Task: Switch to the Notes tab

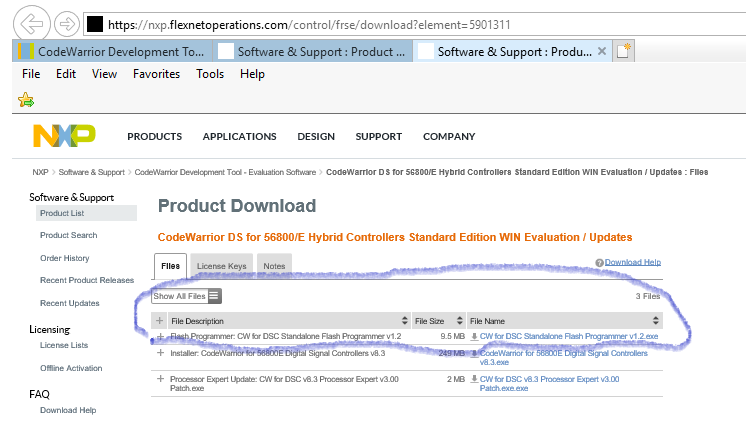Action: point(274,265)
